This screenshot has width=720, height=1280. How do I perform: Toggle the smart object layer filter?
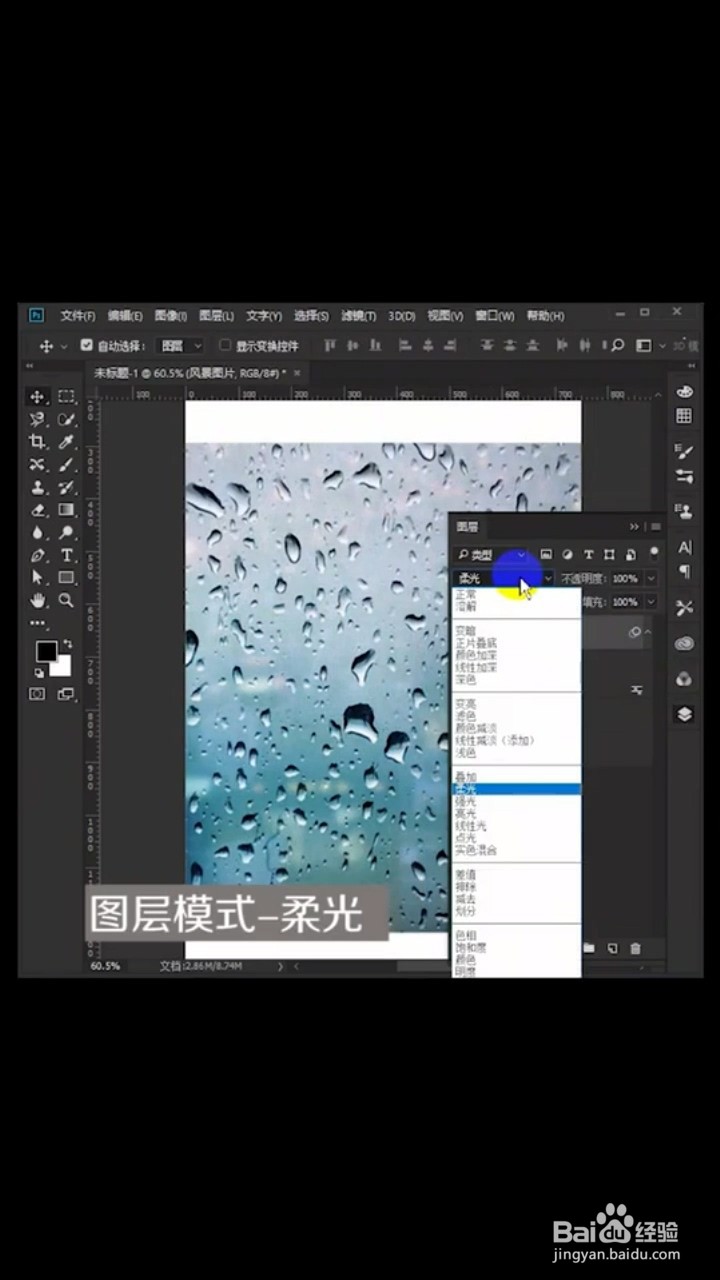[x=630, y=554]
